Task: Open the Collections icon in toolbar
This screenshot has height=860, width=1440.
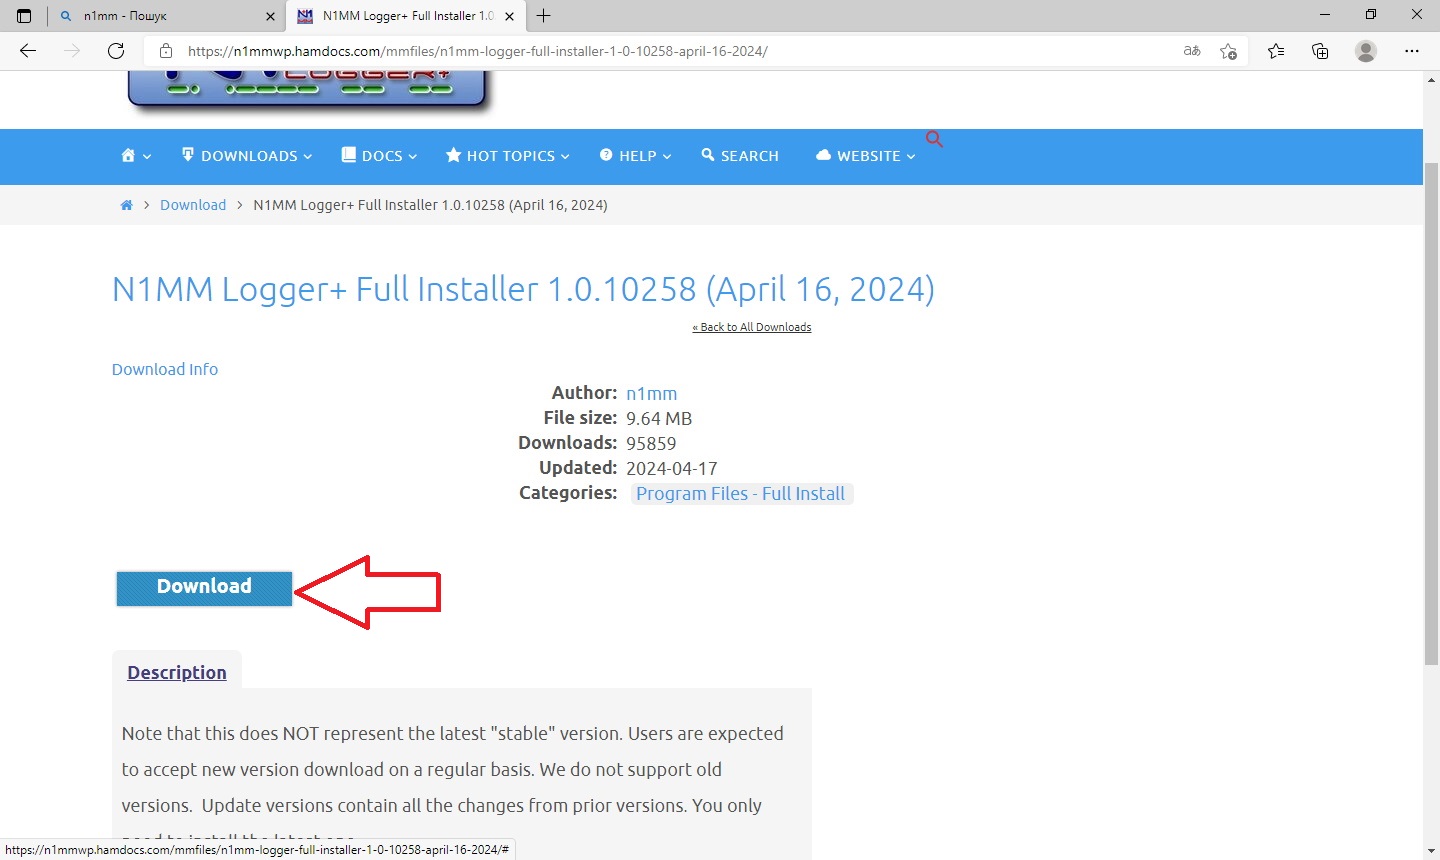Action: 1320,51
